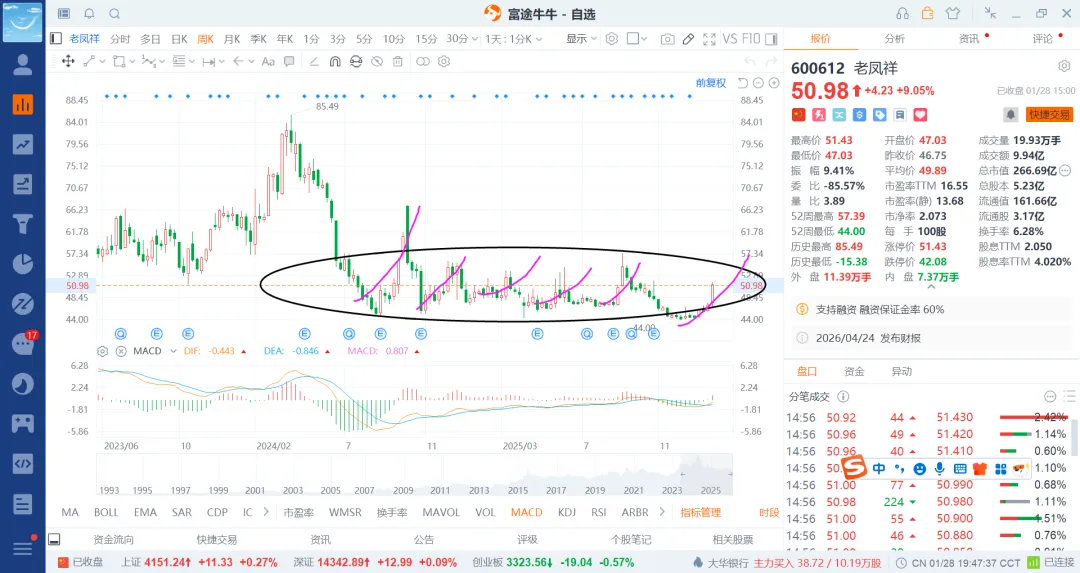Click 大华银行 ticker news item

click(787, 563)
